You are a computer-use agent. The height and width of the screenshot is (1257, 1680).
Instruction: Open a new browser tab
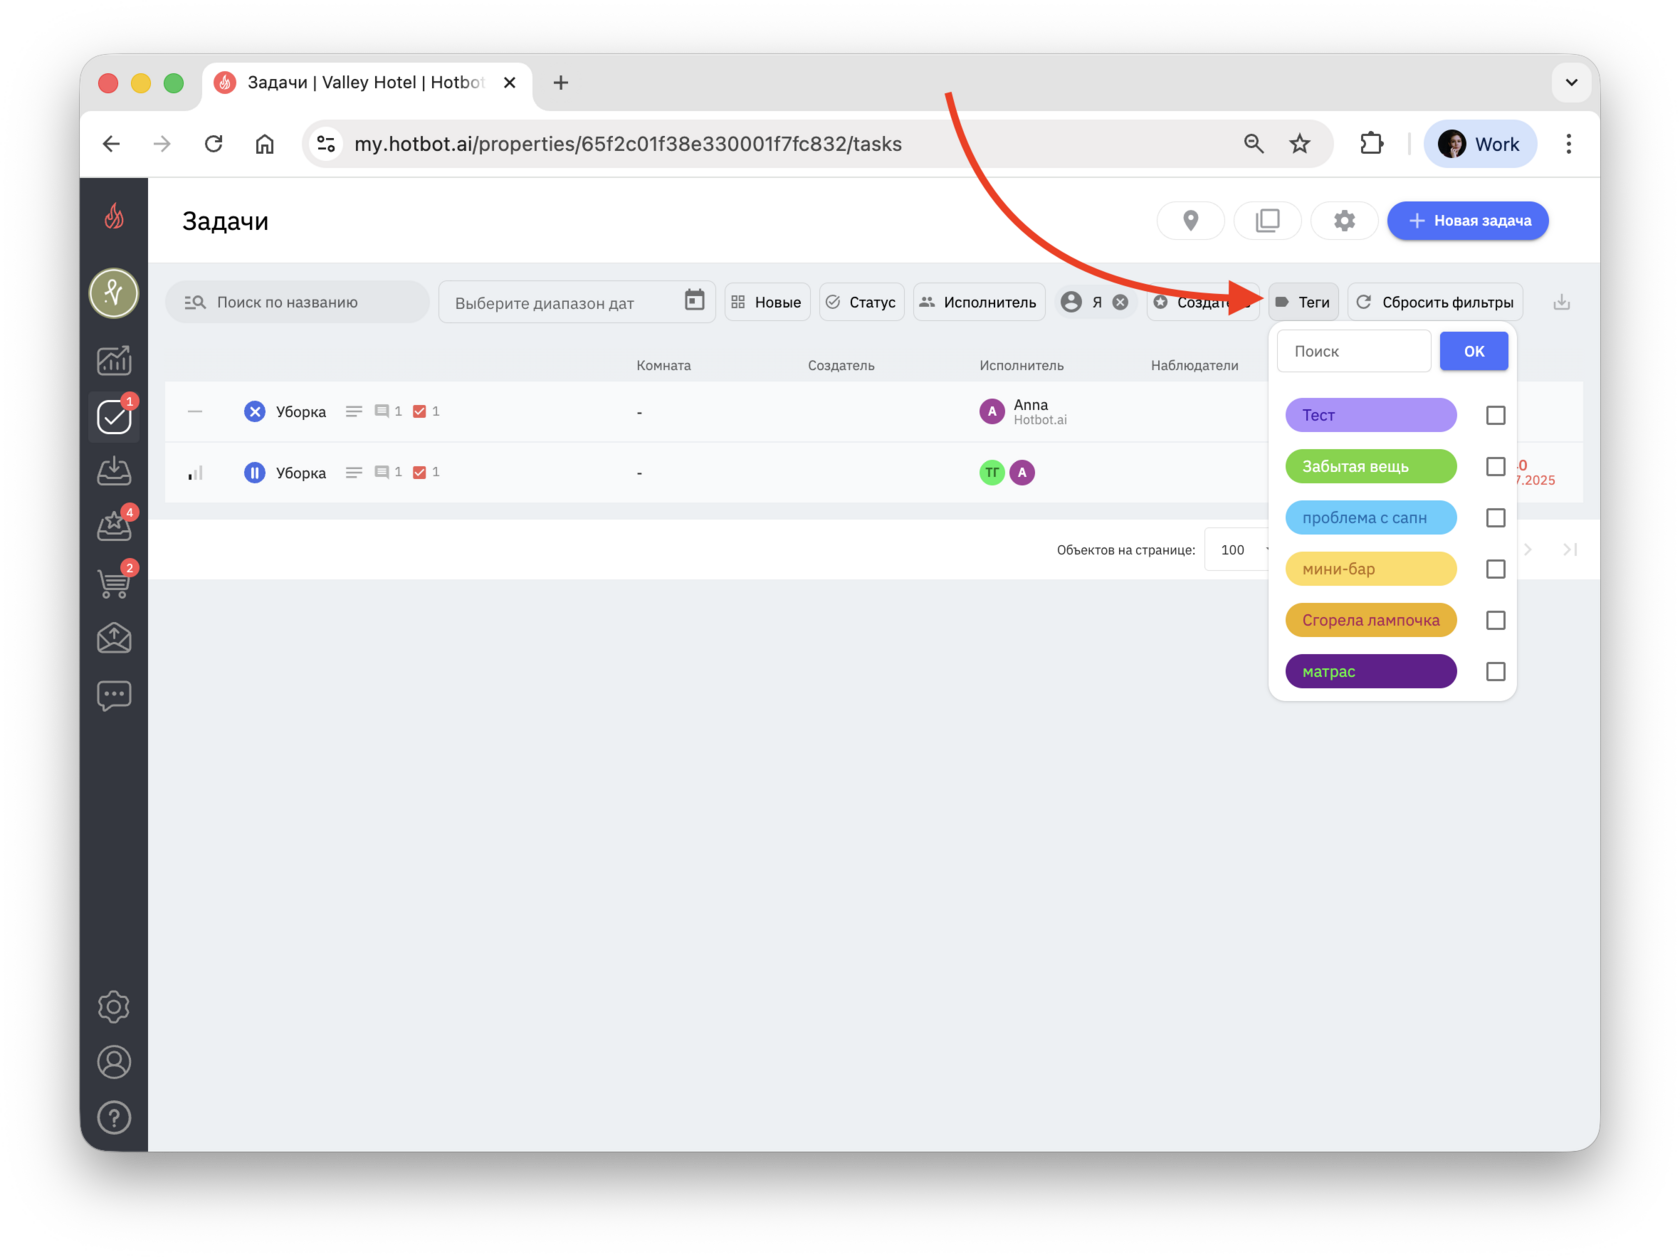point(561,83)
